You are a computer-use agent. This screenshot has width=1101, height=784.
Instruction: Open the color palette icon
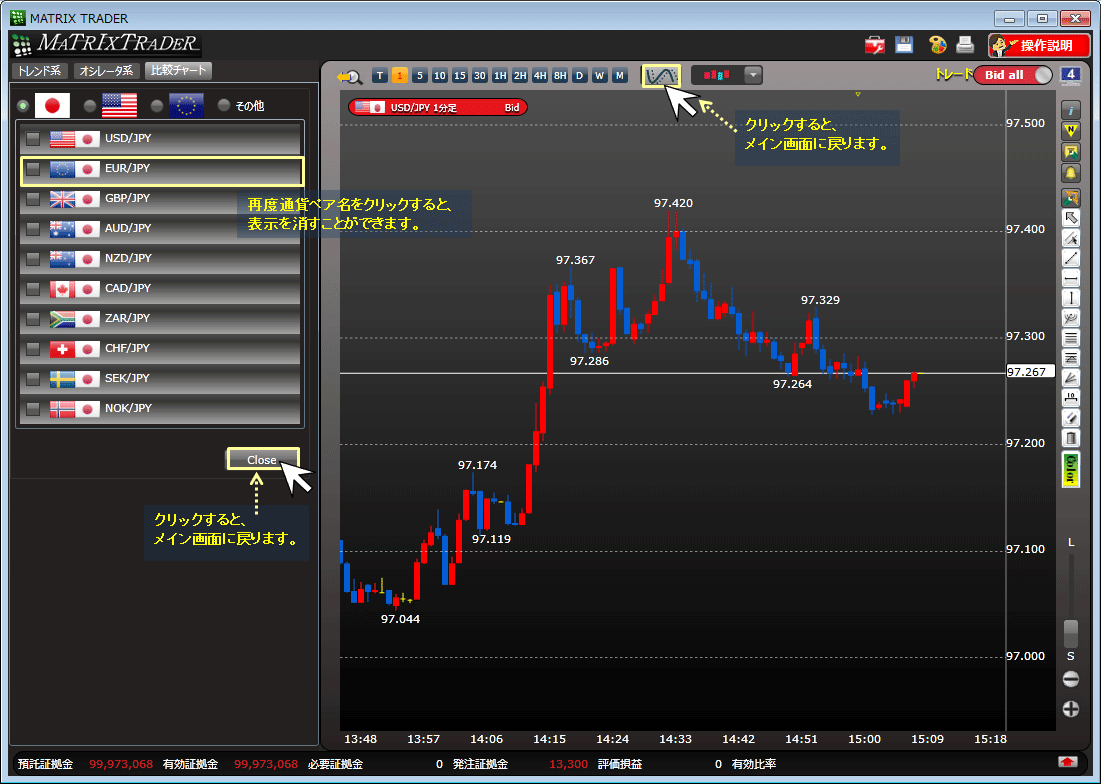937,45
